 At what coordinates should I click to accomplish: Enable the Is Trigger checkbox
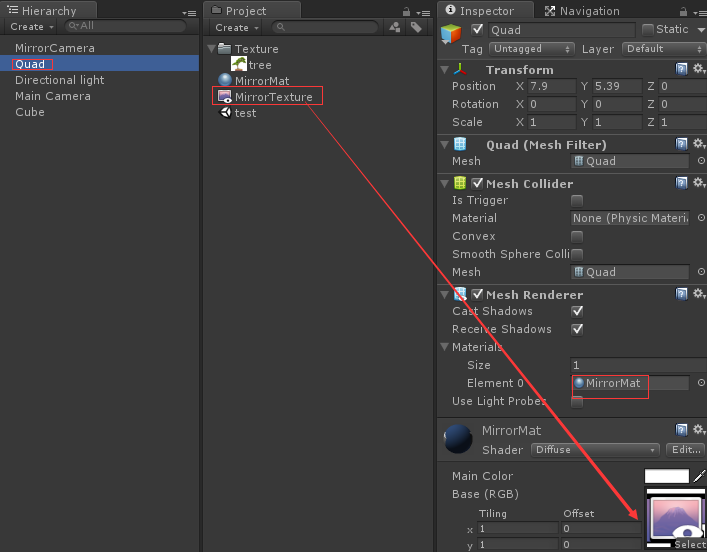coord(577,200)
